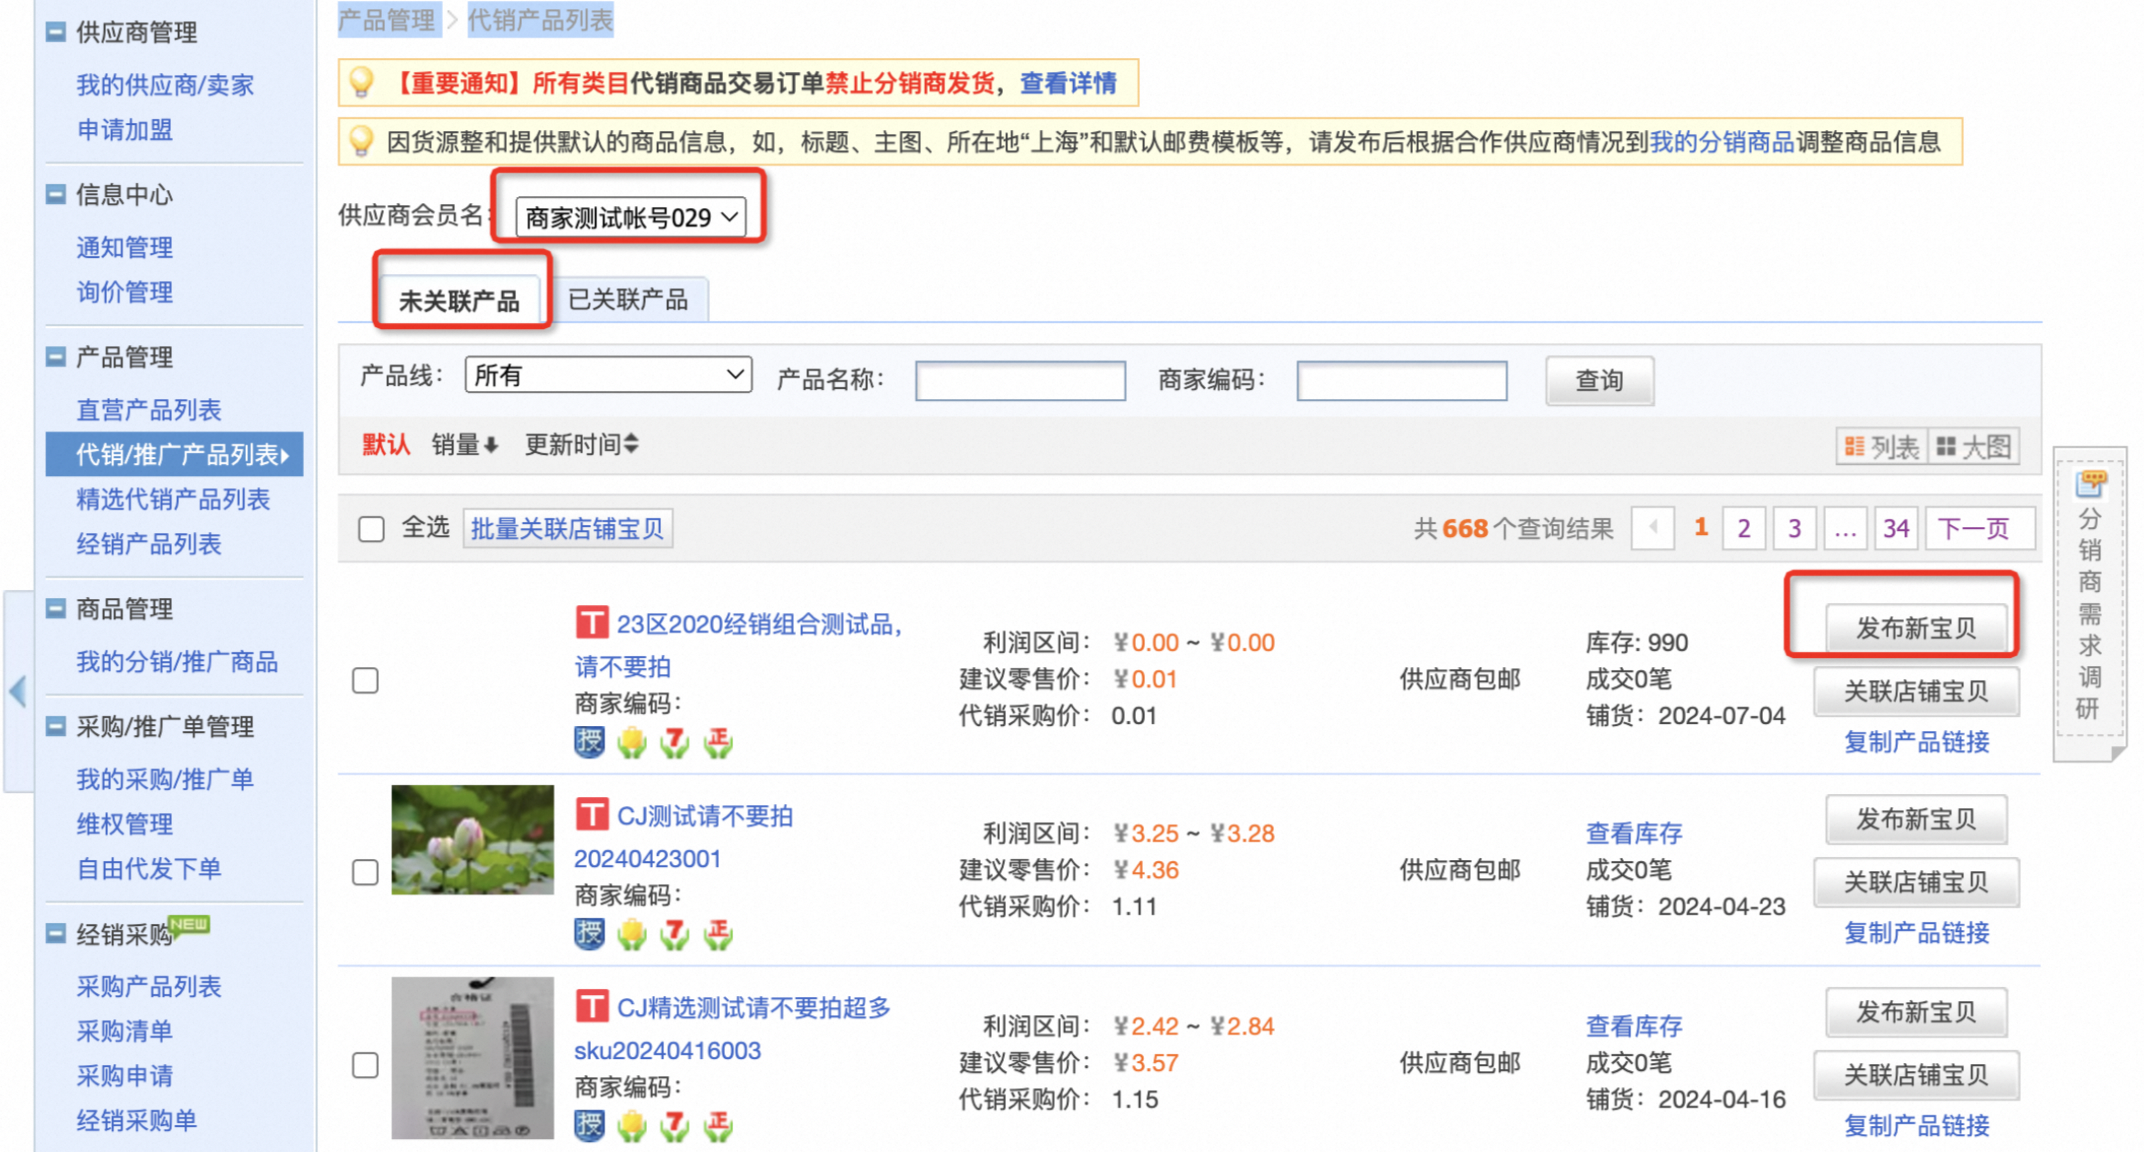Open 精选代销产品列表 in sidebar

tap(174, 499)
